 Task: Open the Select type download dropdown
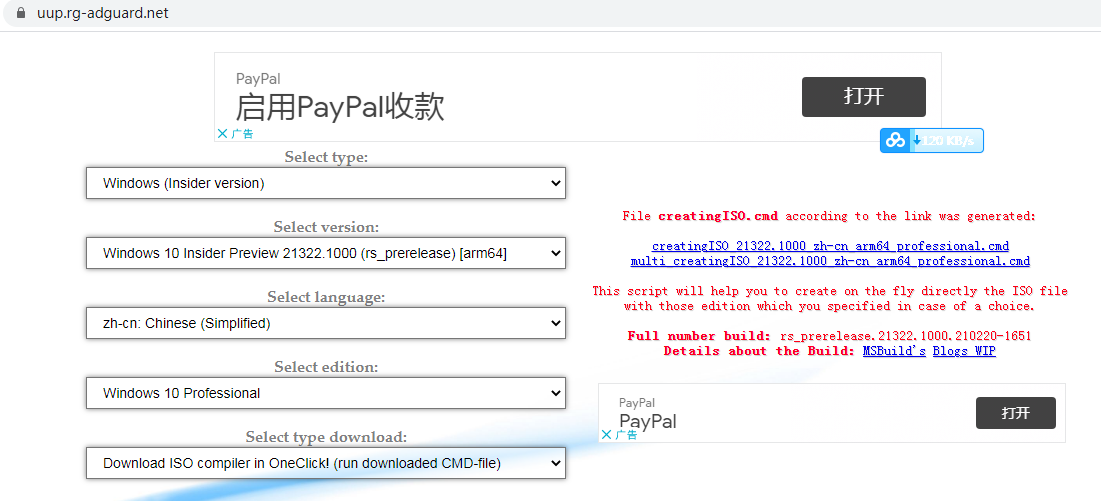point(326,463)
